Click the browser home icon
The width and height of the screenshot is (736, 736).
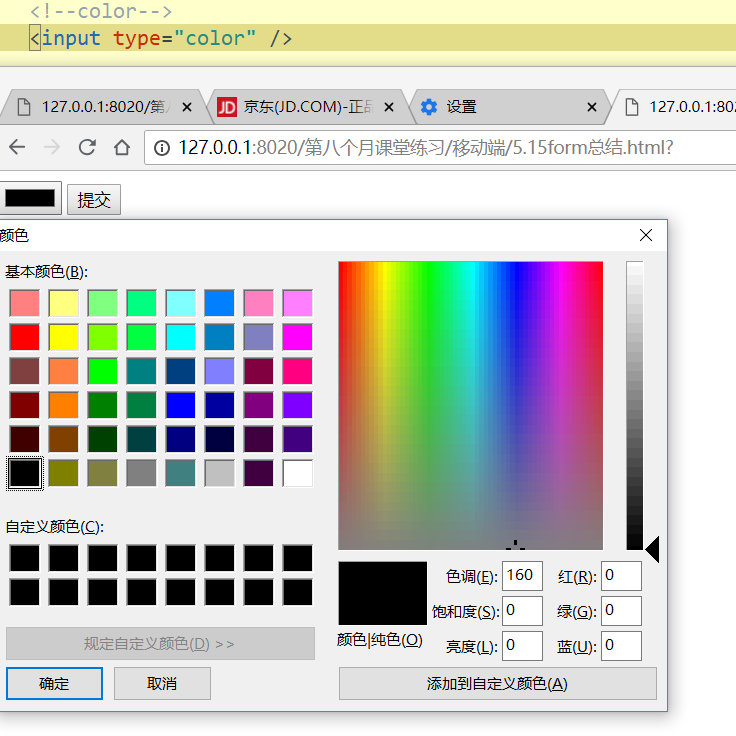tap(122, 148)
